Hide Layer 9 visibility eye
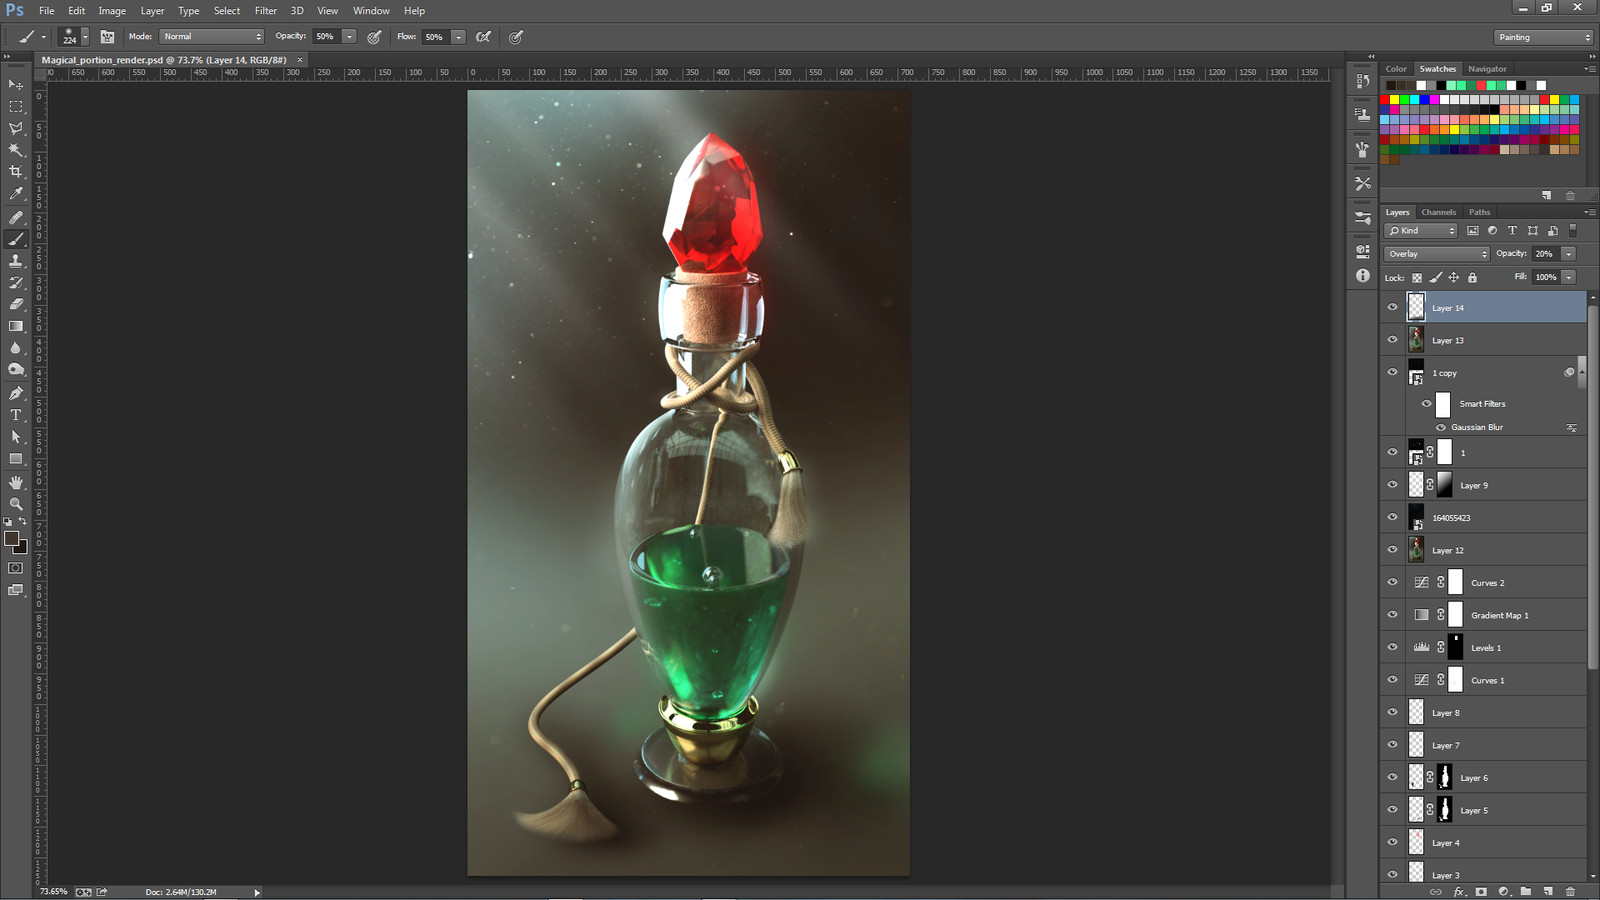This screenshot has height=900, width=1600. pos(1392,485)
